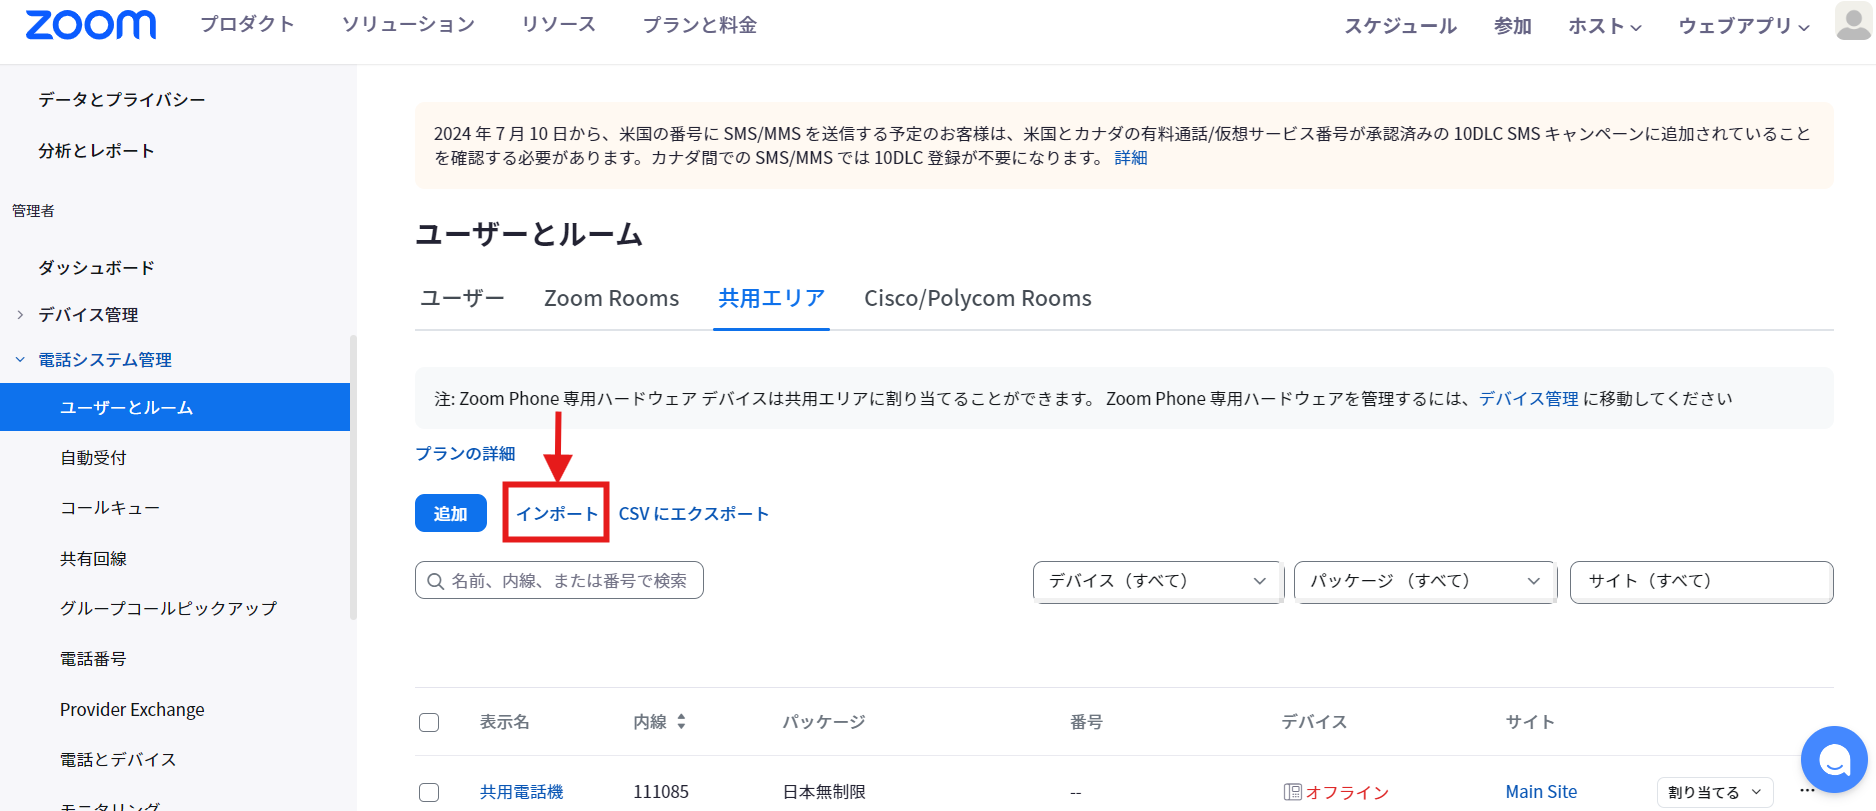Click the サイト column header
1876x811 pixels.
[1530, 721]
